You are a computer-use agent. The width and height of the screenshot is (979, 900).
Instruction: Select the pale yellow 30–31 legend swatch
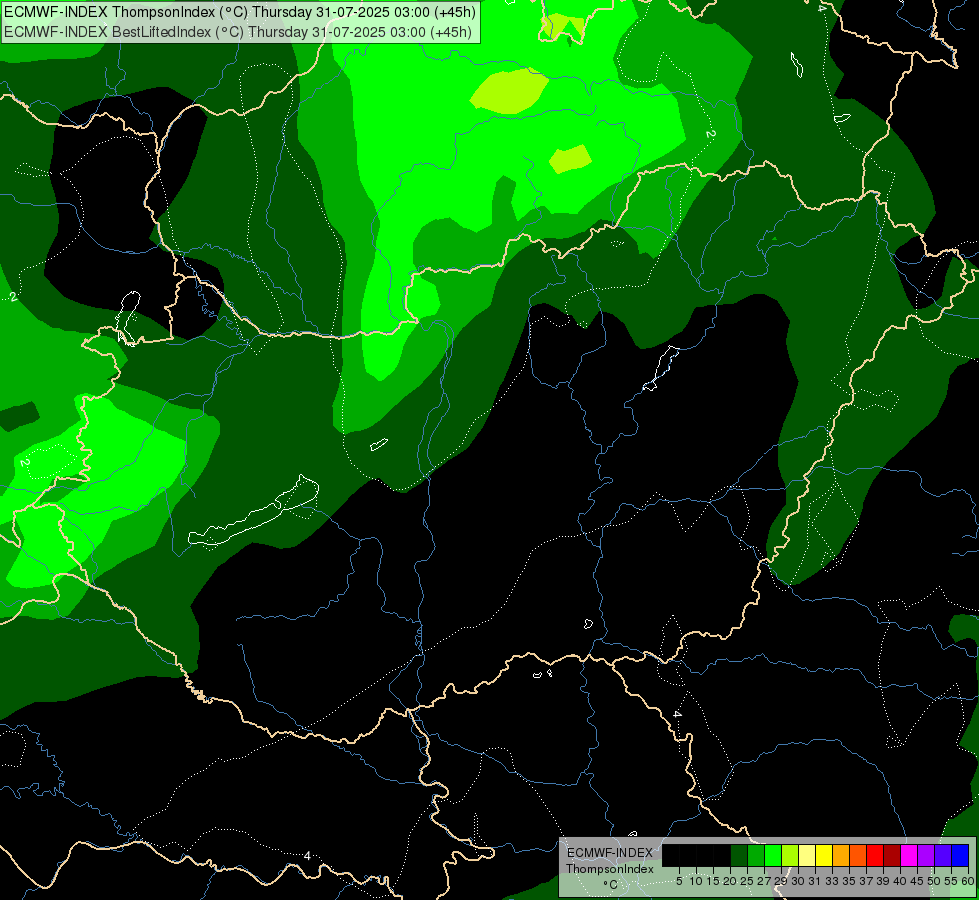[807, 855]
